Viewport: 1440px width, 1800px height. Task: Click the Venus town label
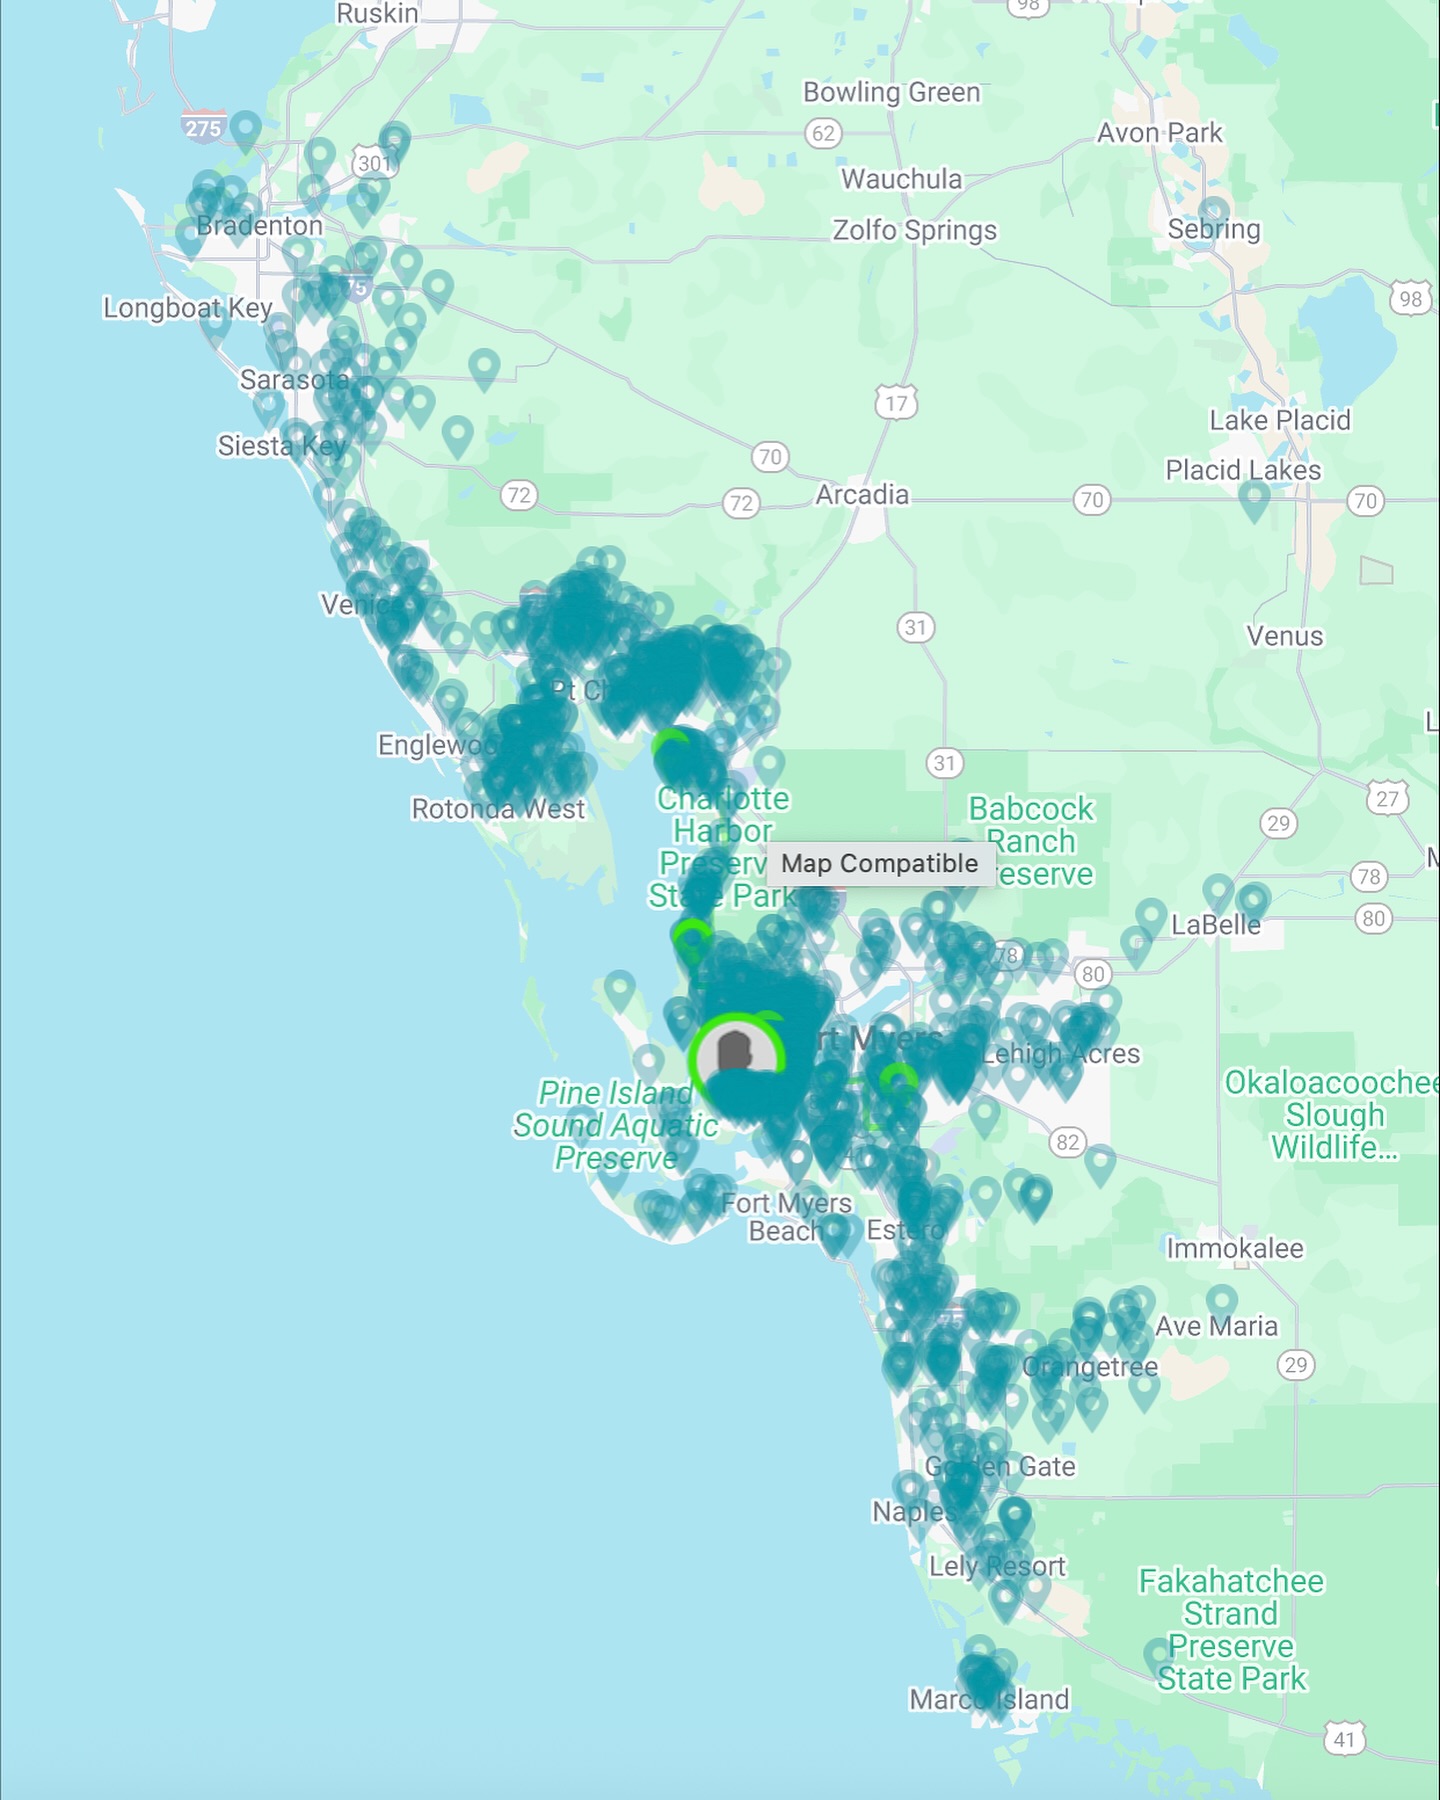click(1285, 636)
